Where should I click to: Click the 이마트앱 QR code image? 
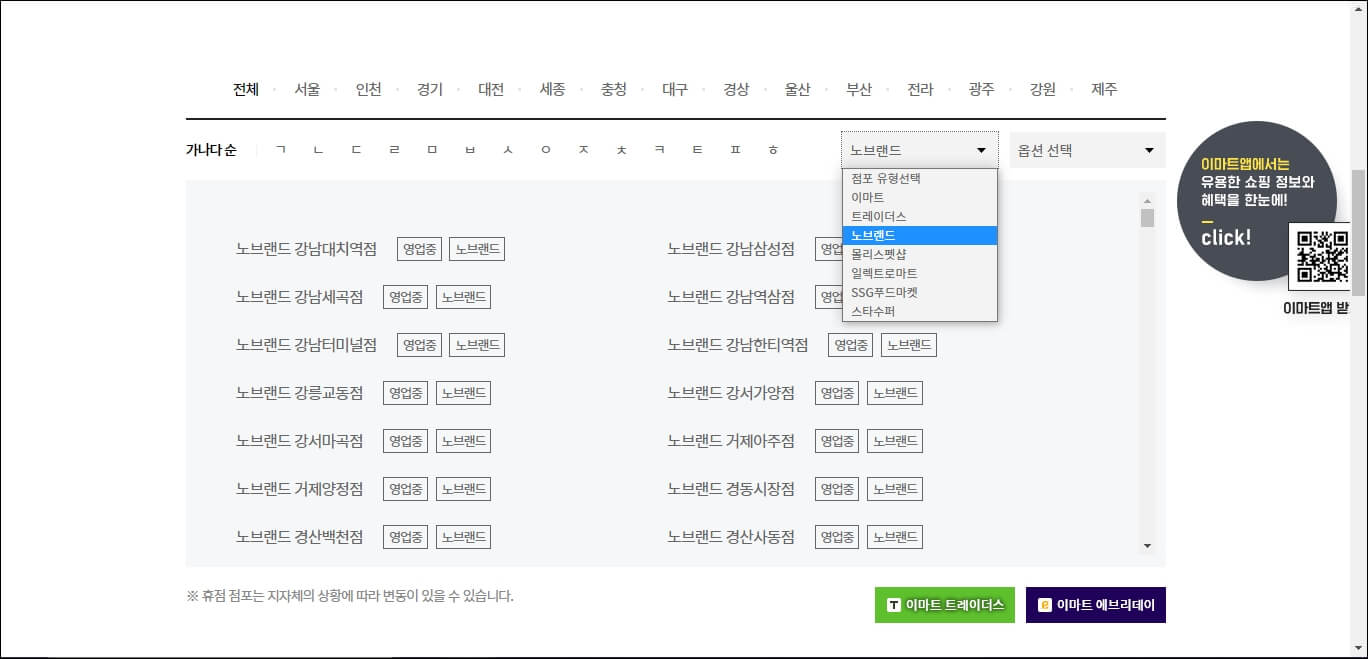click(x=1322, y=257)
